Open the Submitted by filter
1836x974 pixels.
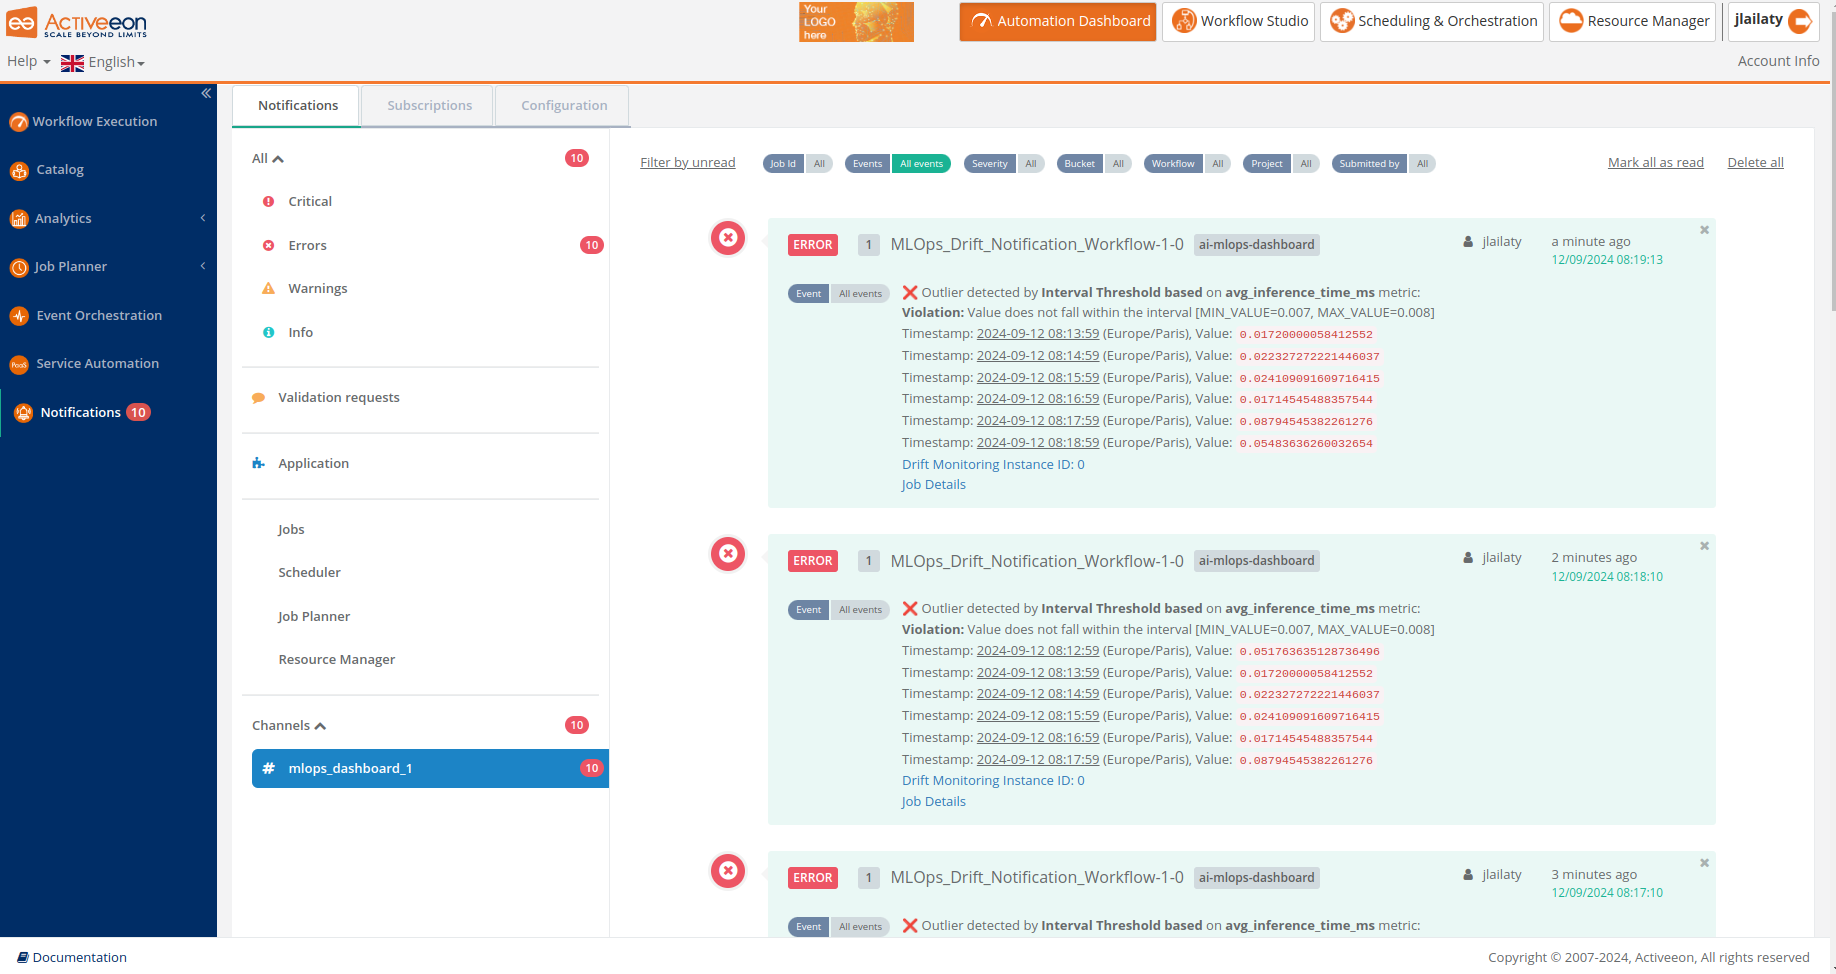(x=1384, y=164)
